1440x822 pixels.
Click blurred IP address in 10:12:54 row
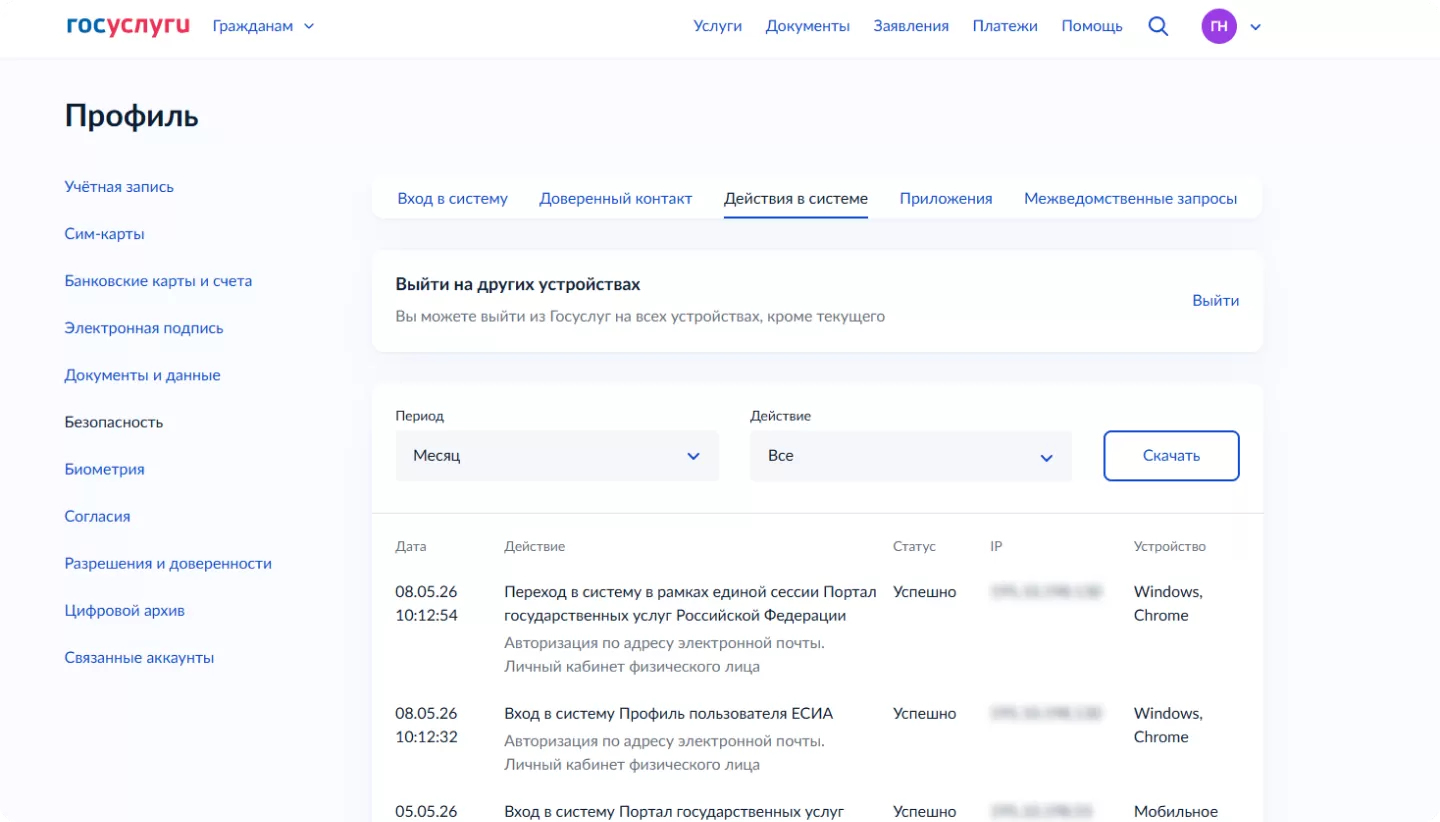[1046, 592]
